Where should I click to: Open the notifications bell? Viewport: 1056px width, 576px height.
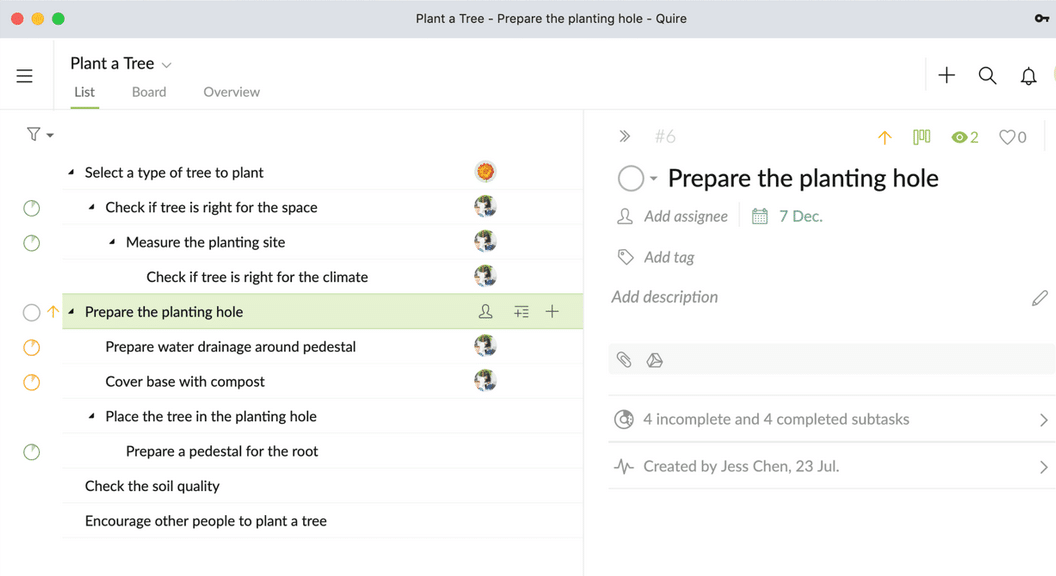pos(1028,76)
